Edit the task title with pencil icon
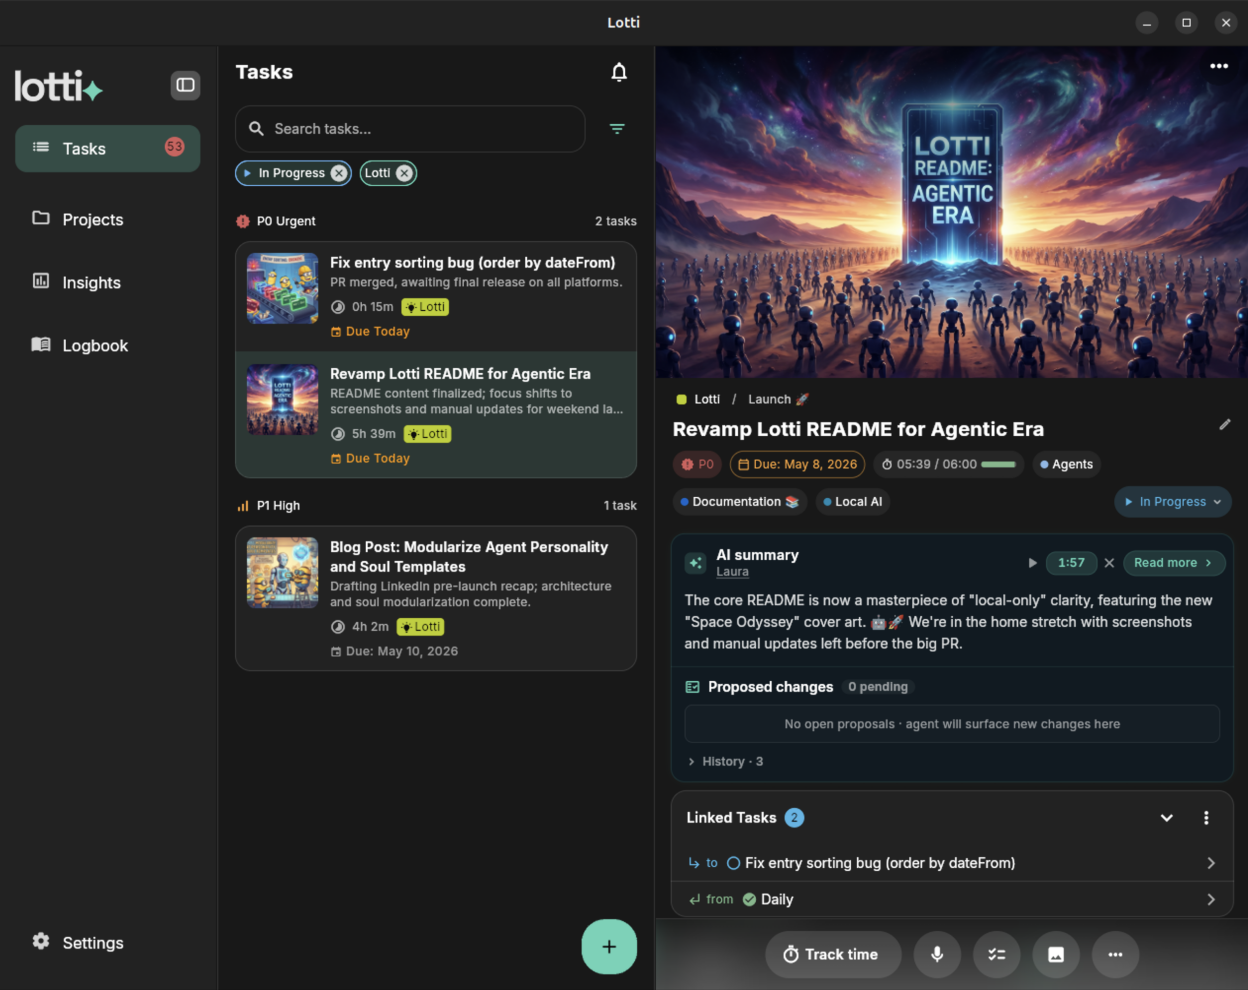This screenshot has height=990, width=1248. 1225,424
